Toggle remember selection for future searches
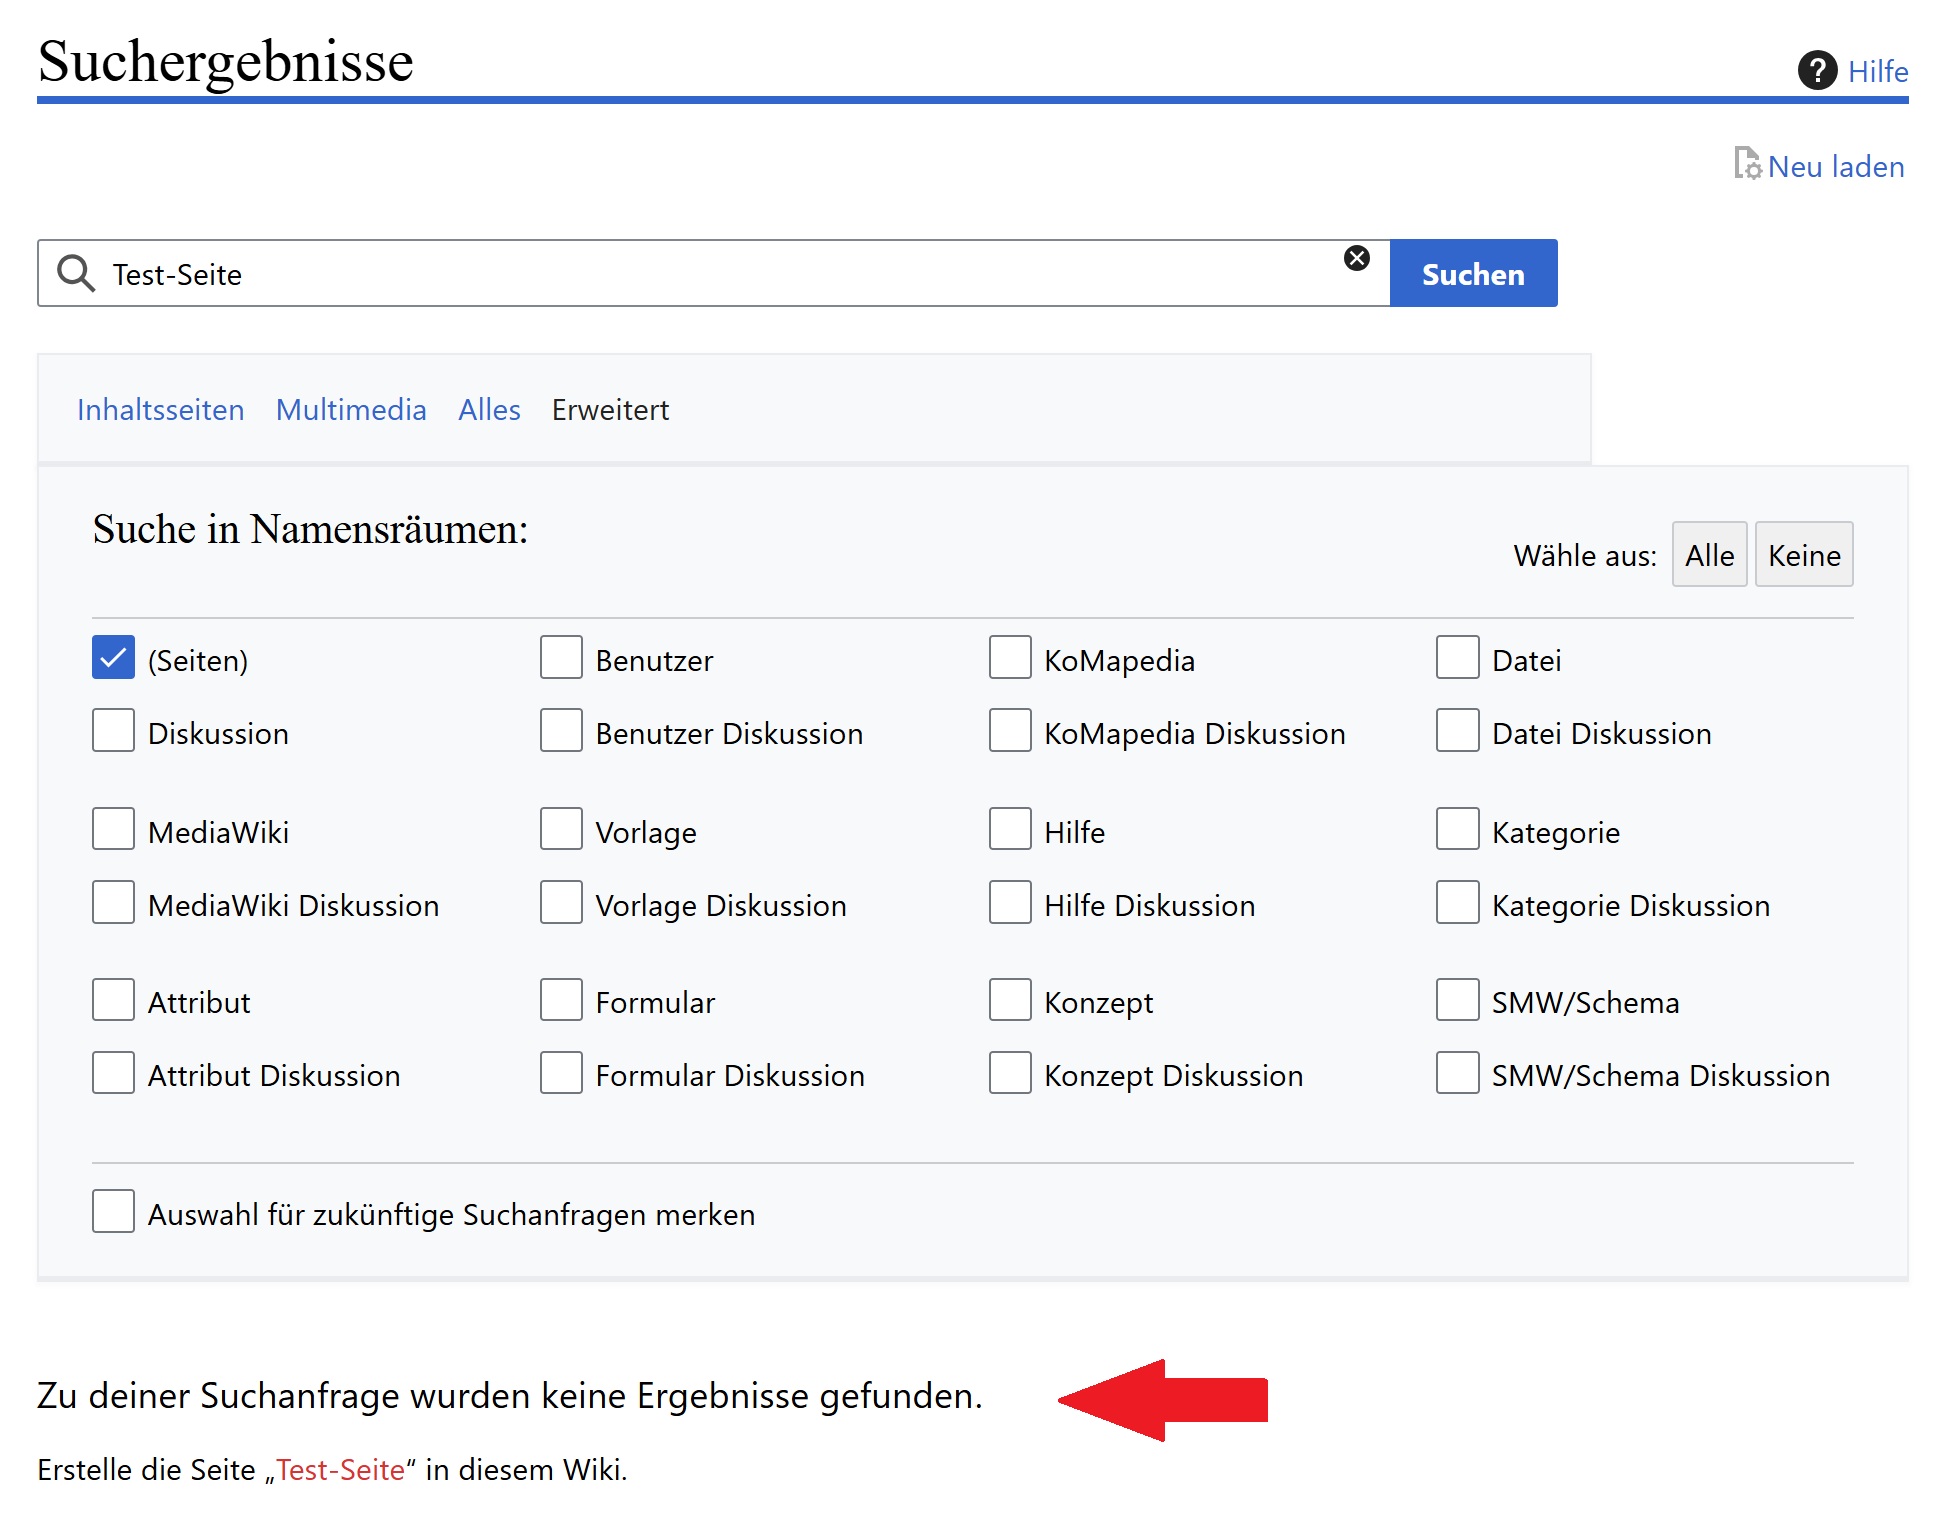The image size is (1946, 1540). point(113,1211)
